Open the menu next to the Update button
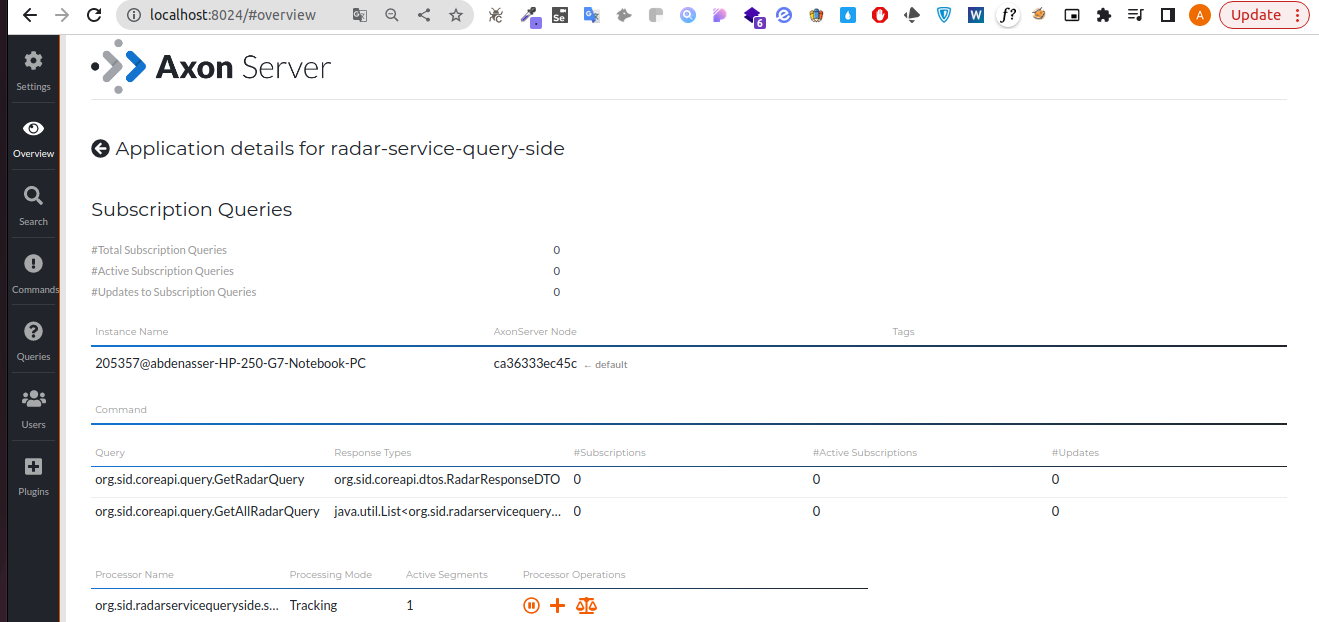Screen dimensions: 1319x622 click(x=1295, y=15)
